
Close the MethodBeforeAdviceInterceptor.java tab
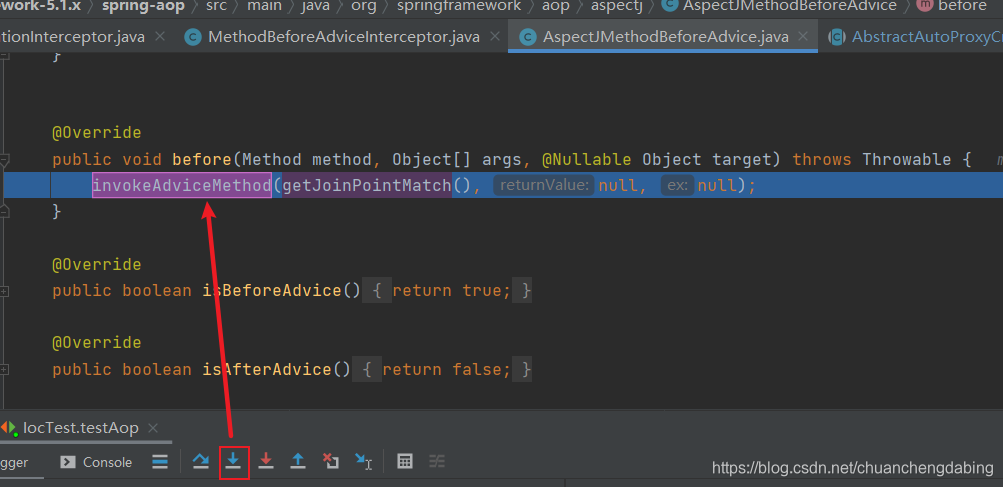pyautogui.click(x=493, y=36)
